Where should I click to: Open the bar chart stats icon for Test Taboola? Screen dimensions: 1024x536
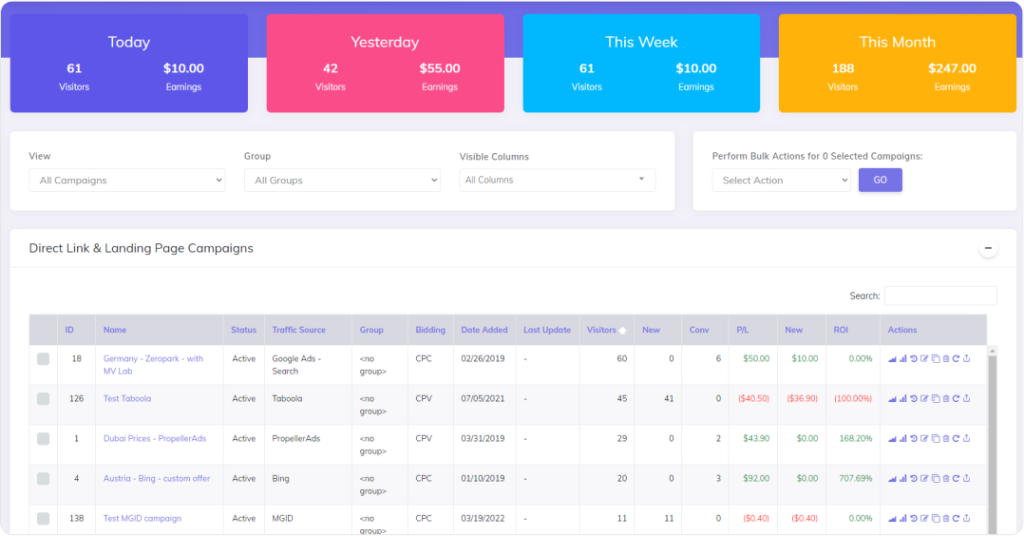coord(903,398)
